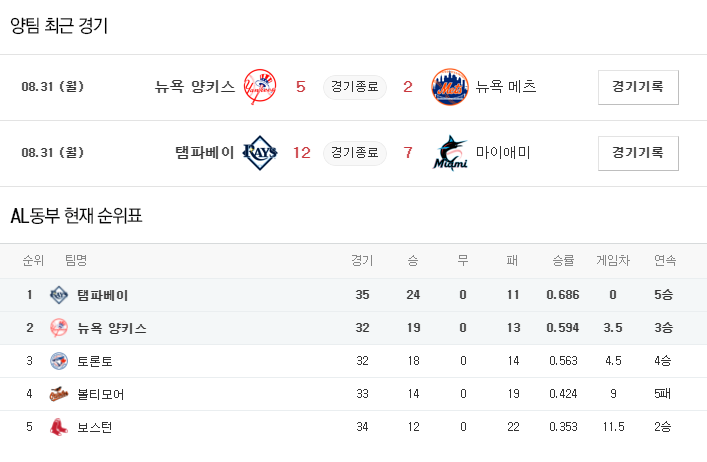
Task: Select 뉴욕 양키스 team name in standings
Action: click(x=111, y=328)
